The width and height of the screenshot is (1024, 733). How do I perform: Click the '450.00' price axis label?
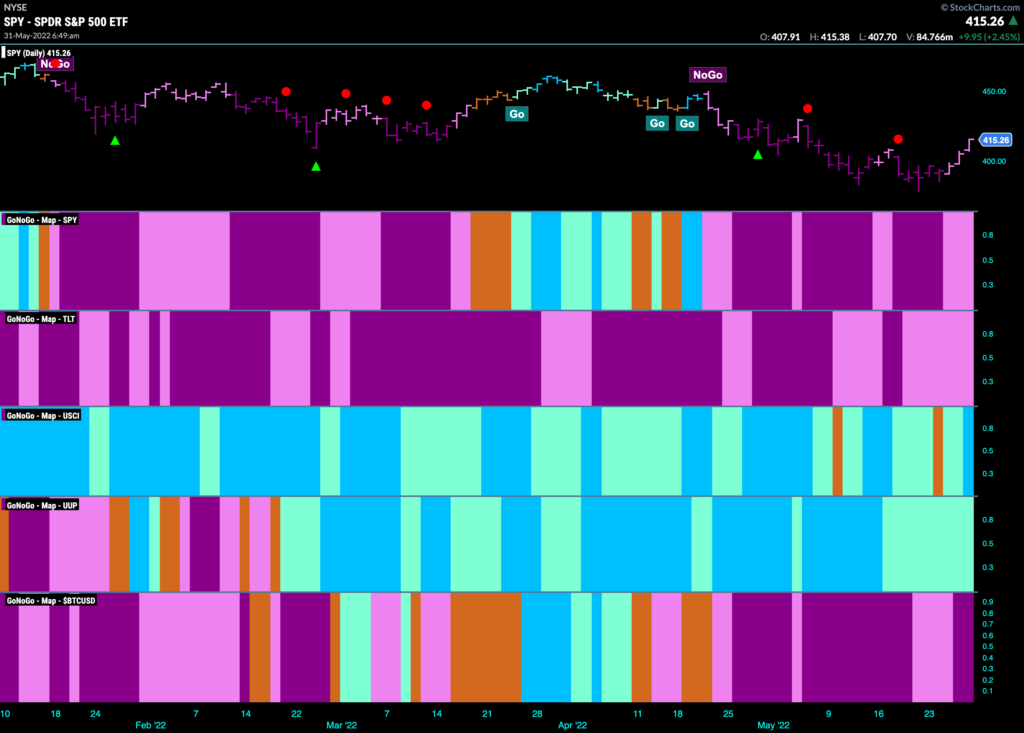994,91
